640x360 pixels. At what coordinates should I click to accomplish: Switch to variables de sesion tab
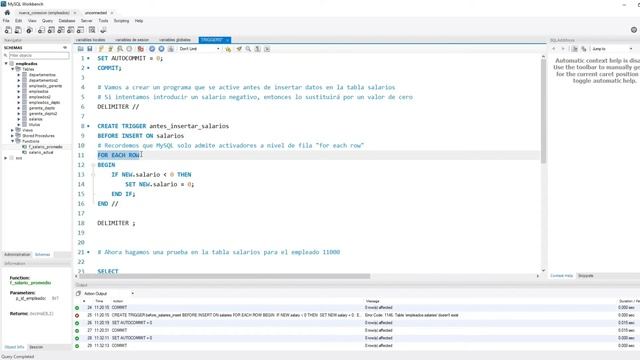[132, 40]
